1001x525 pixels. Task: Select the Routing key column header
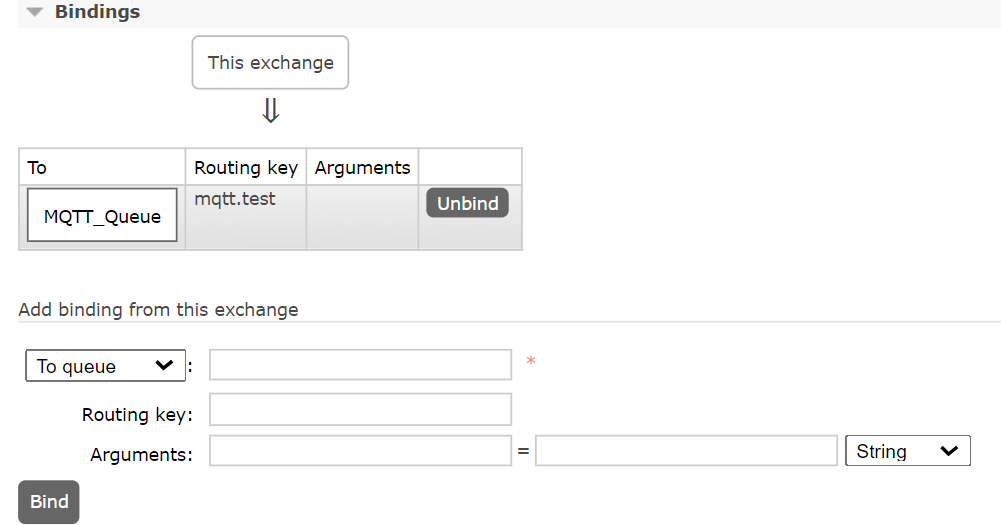coord(246,167)
